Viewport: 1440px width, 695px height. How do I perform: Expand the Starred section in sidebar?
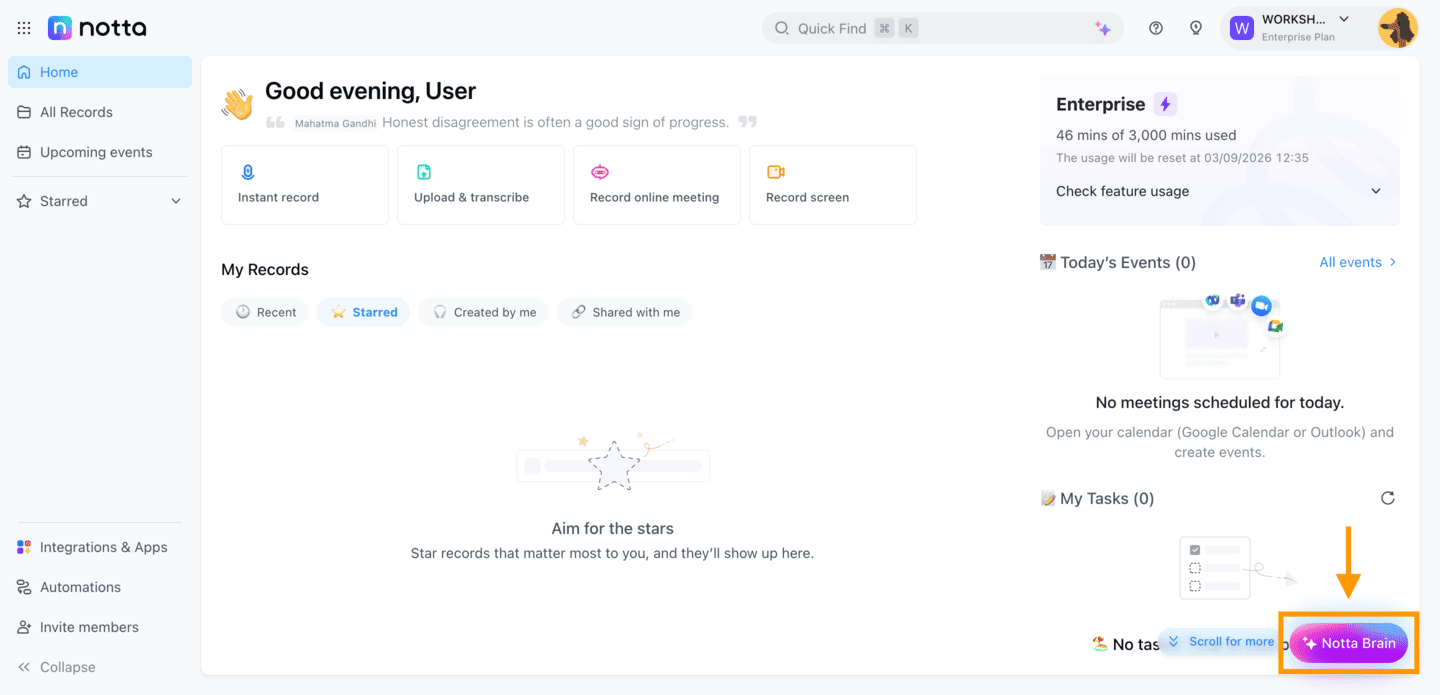tap(176, 201)
